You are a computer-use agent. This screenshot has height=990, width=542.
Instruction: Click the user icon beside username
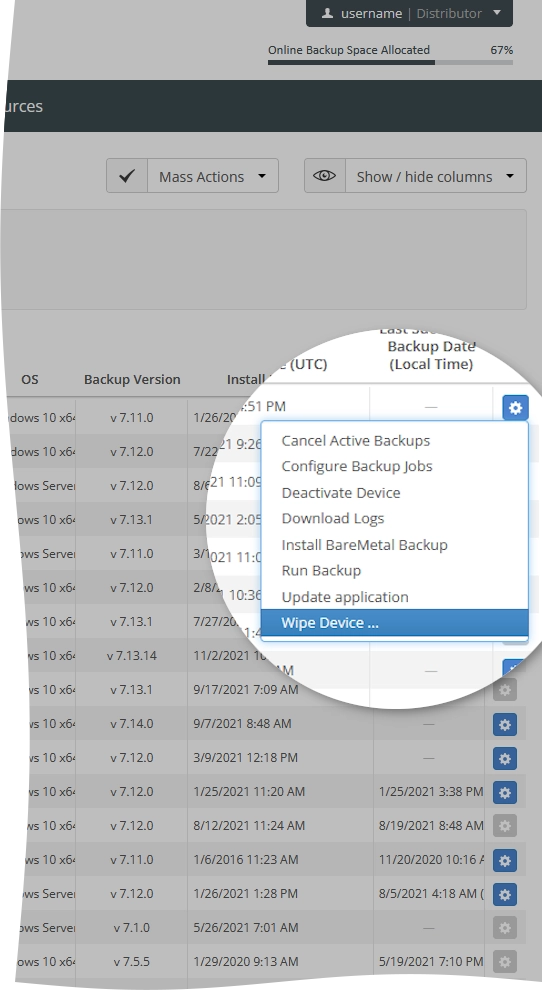pos(327,13)
